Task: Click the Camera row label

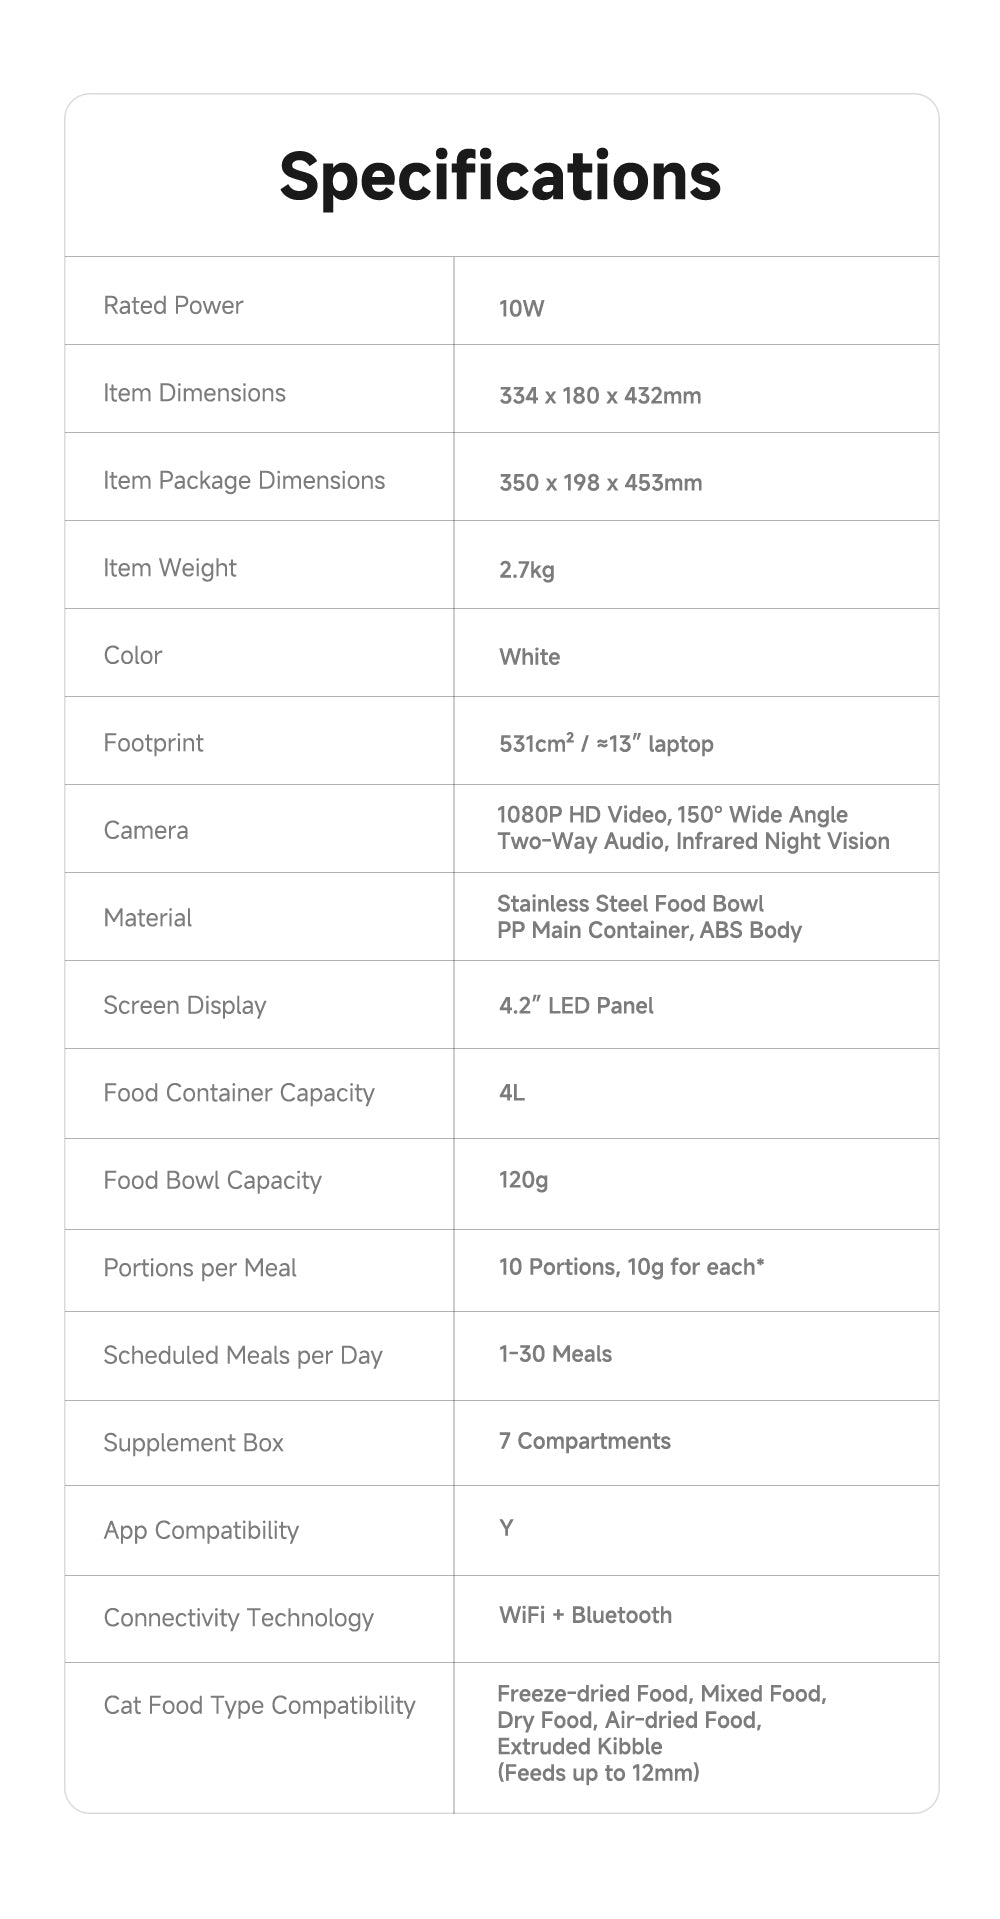Action: pos(145,830)
